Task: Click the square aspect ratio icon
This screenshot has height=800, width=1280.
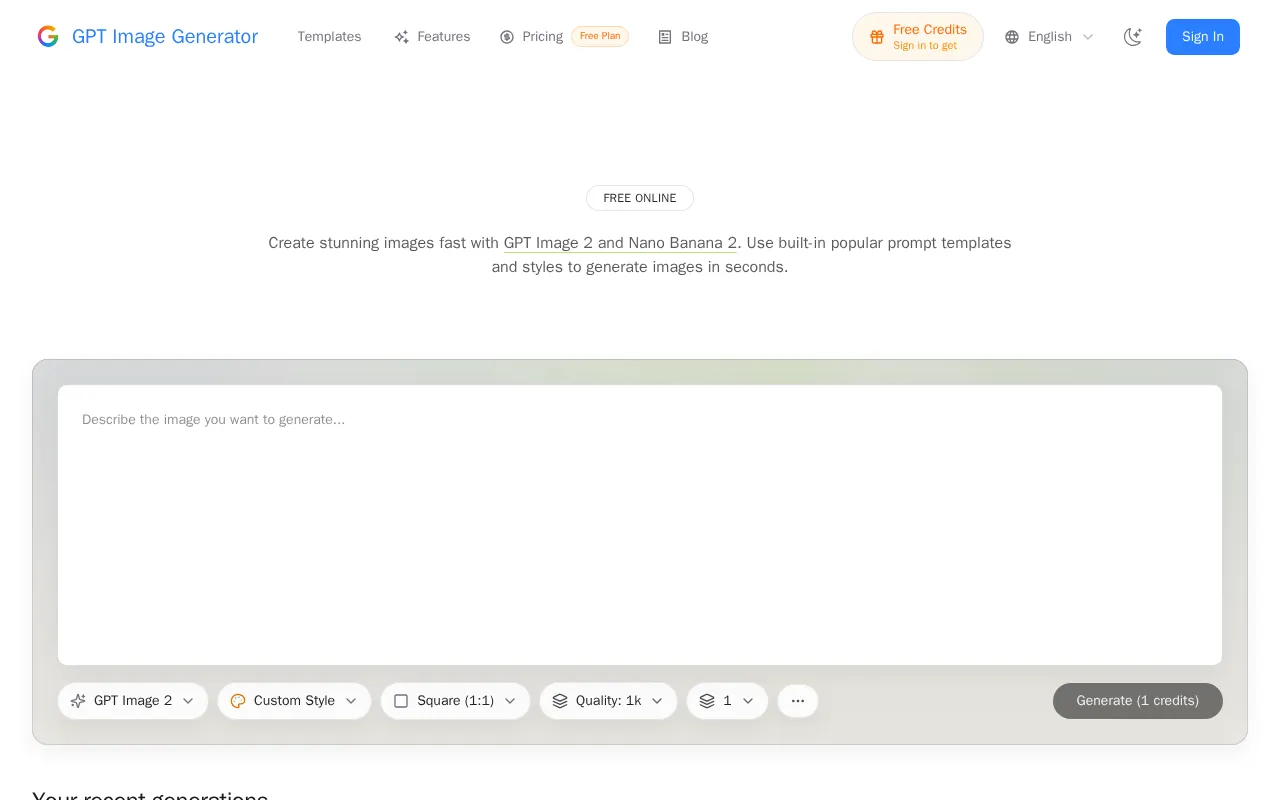Action: tap(401, 701)
